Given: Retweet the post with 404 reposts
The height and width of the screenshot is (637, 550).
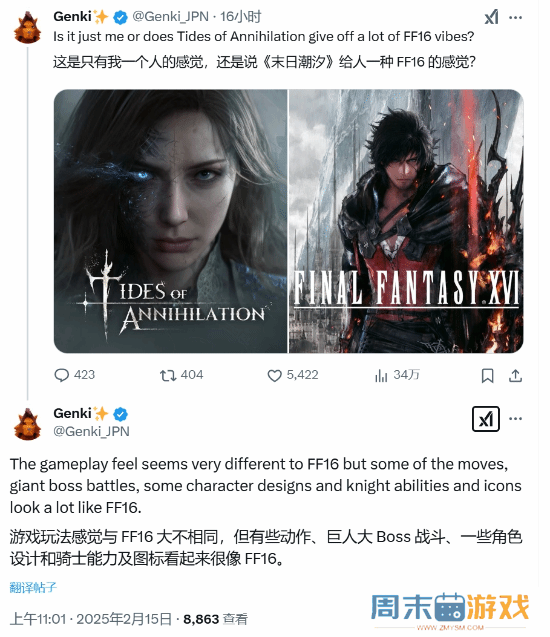Looking at the screenshot, I should [168, 375].
